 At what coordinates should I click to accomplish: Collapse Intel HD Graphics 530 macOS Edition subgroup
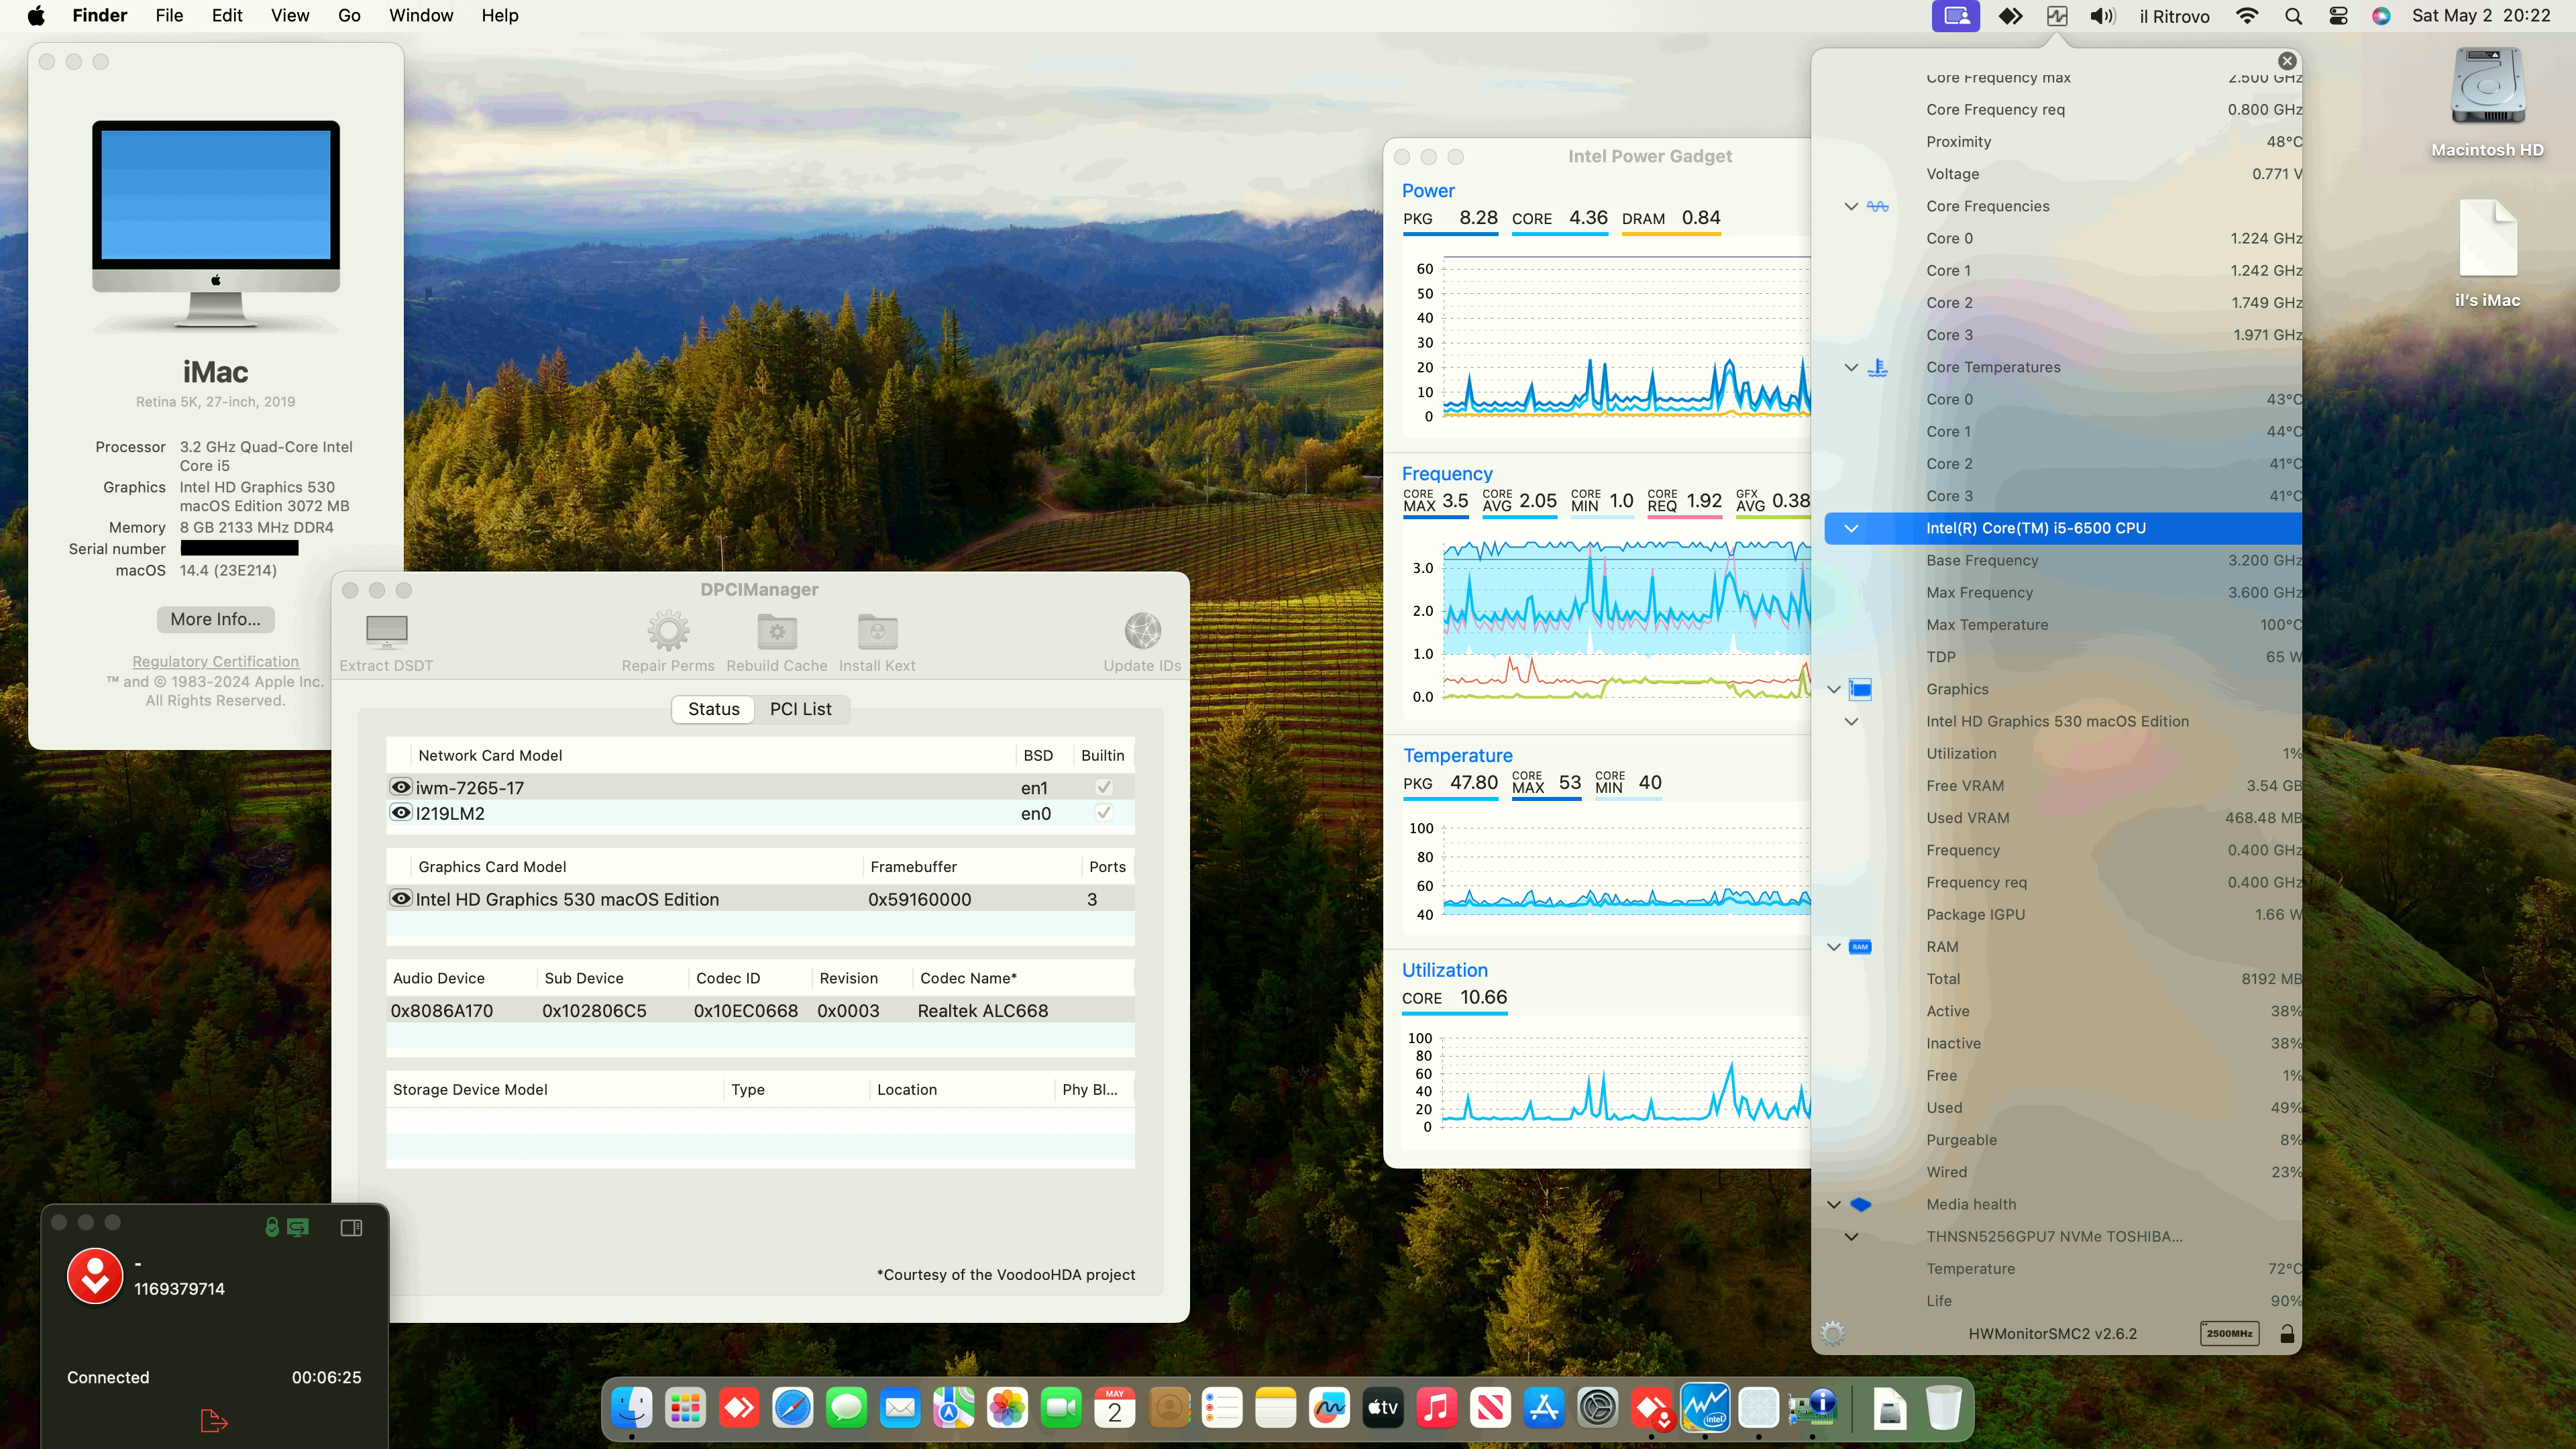1851,721
